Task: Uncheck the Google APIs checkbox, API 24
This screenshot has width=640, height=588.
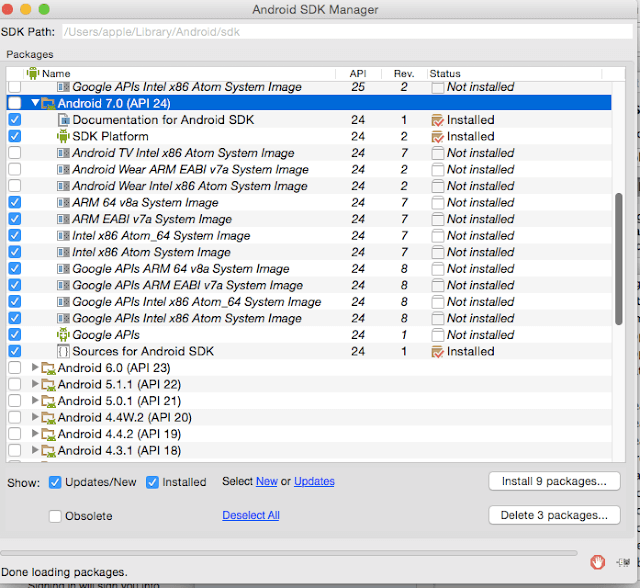Action: [x=15, y=335]
